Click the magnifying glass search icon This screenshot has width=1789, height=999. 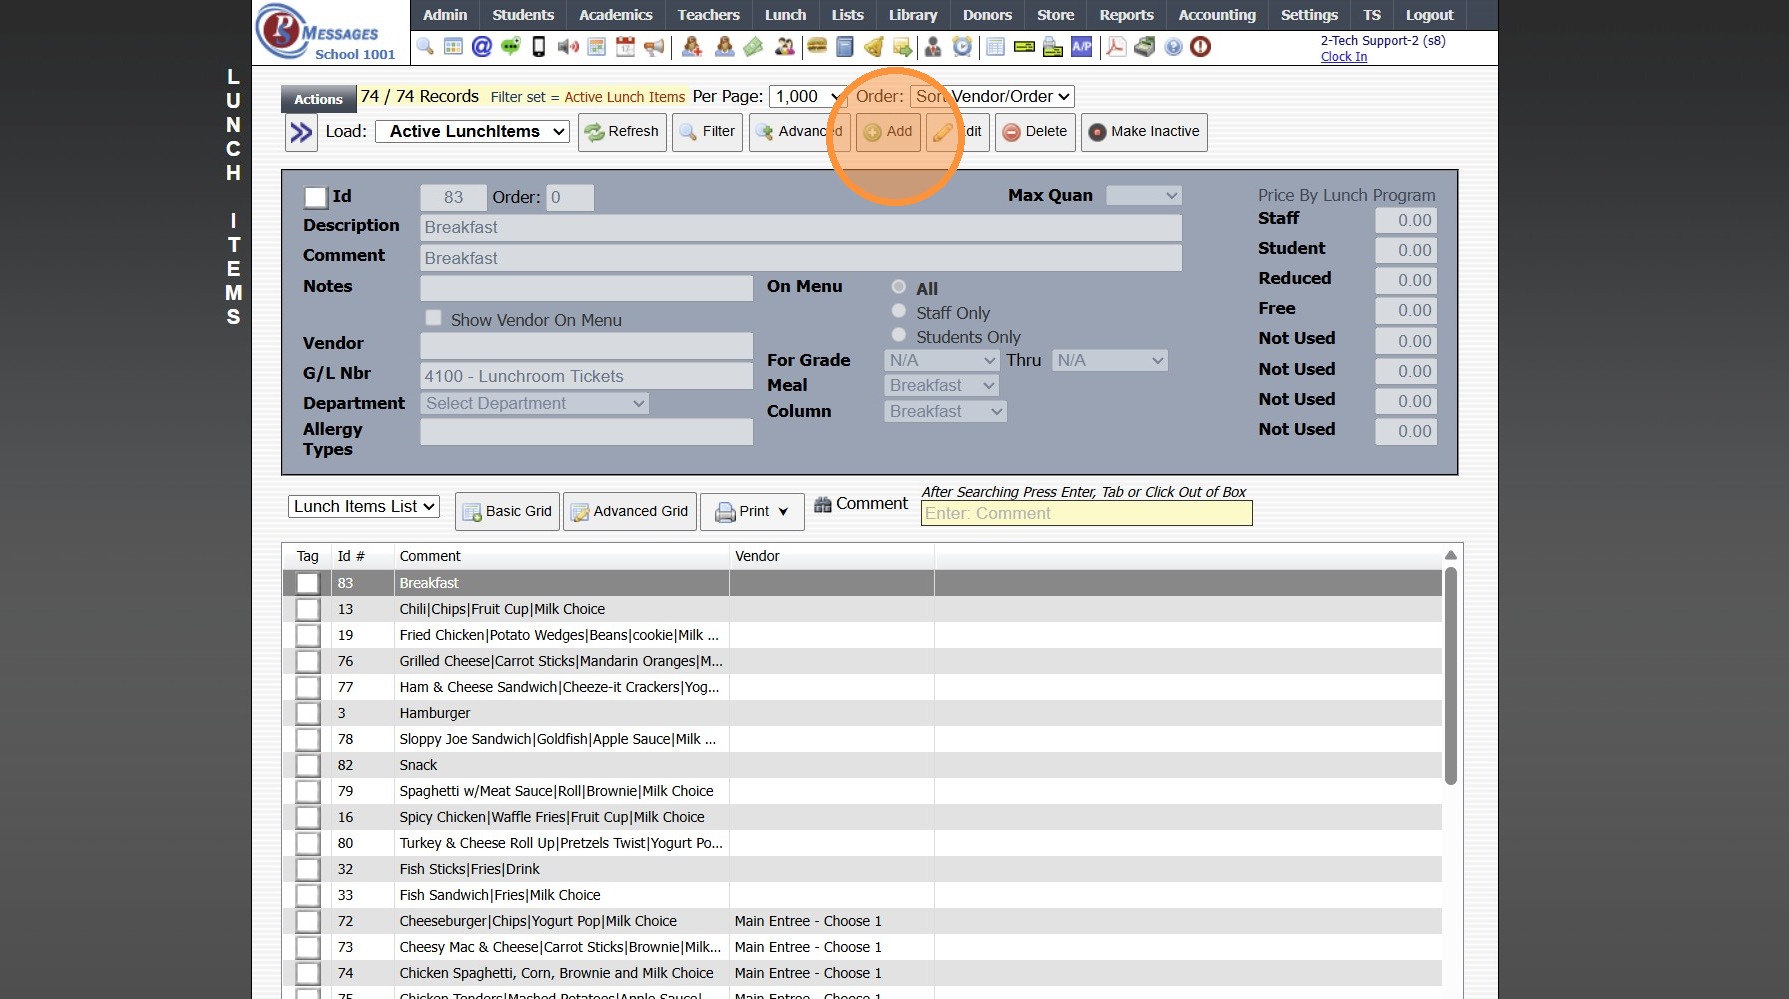426,46
